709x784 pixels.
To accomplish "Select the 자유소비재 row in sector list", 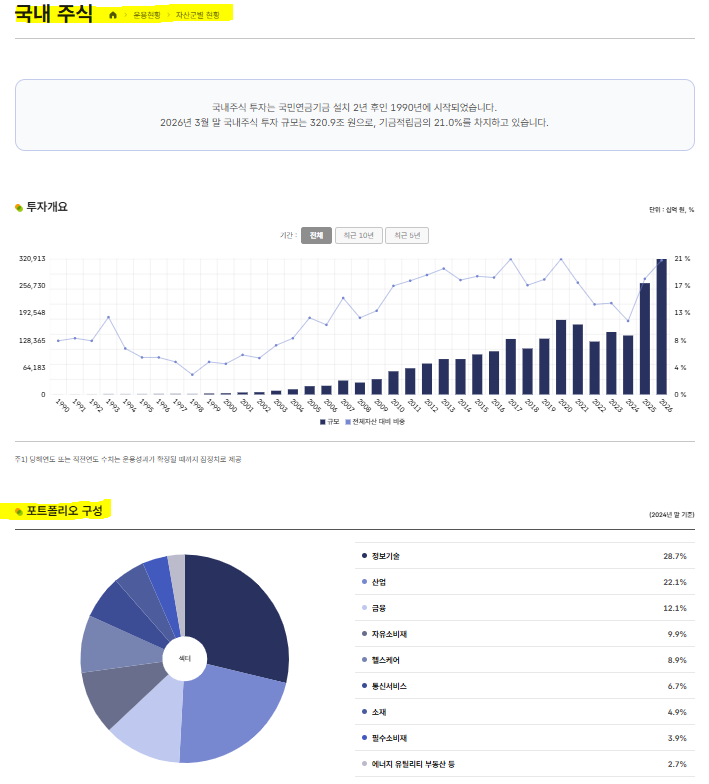I will [524, 634].
